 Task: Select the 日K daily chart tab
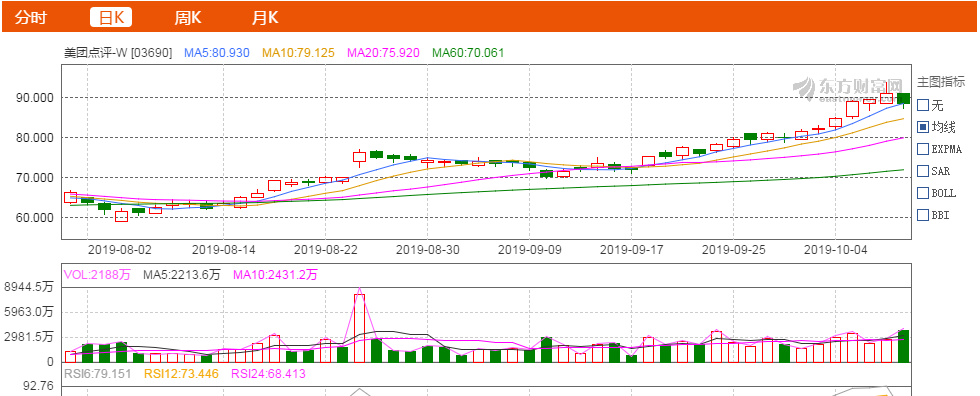click(x=111, y=17)
